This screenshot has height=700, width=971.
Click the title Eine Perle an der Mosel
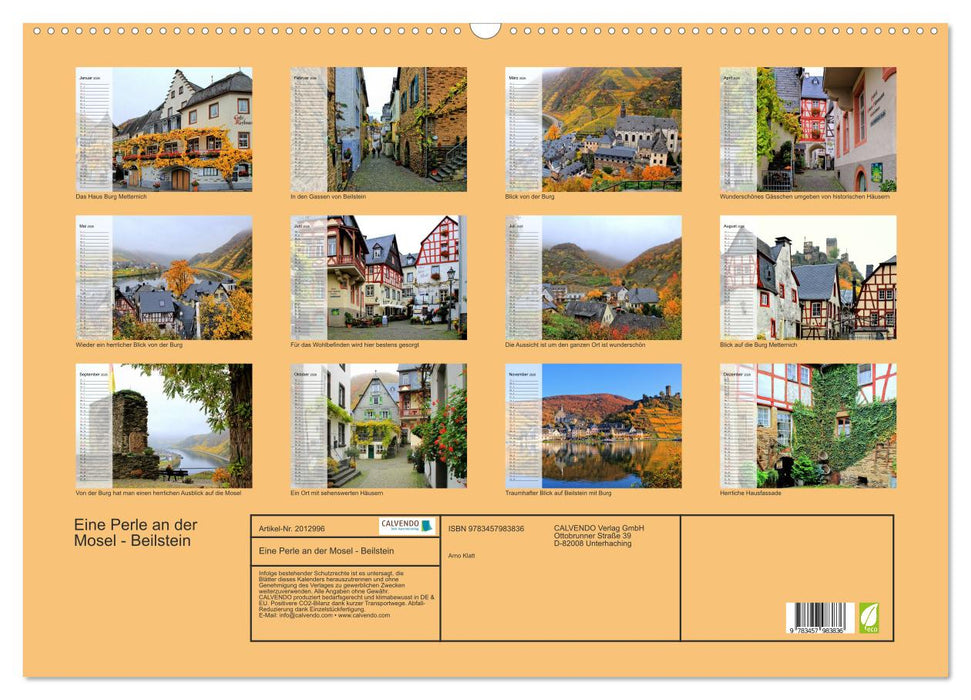tap(135, 530)
